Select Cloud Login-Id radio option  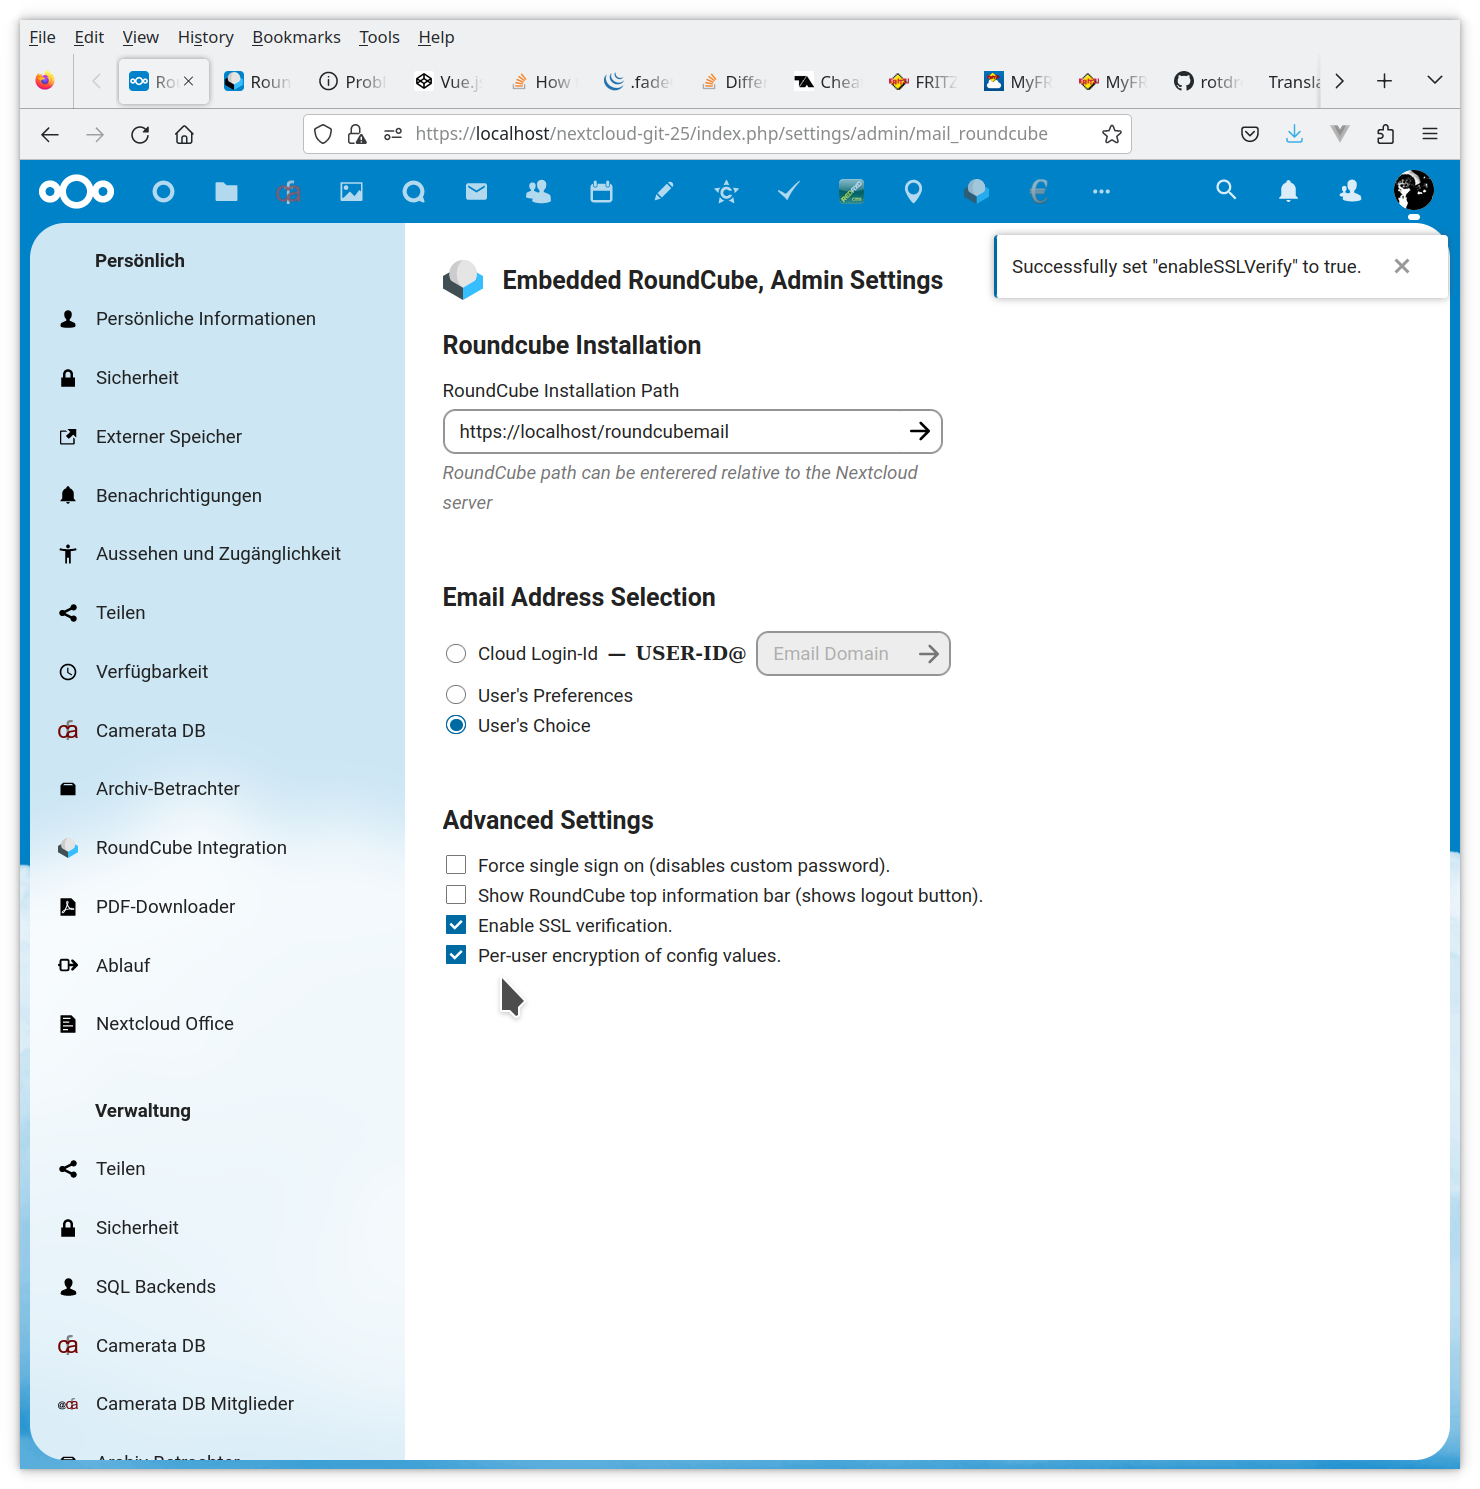click(x=456, y=653)
